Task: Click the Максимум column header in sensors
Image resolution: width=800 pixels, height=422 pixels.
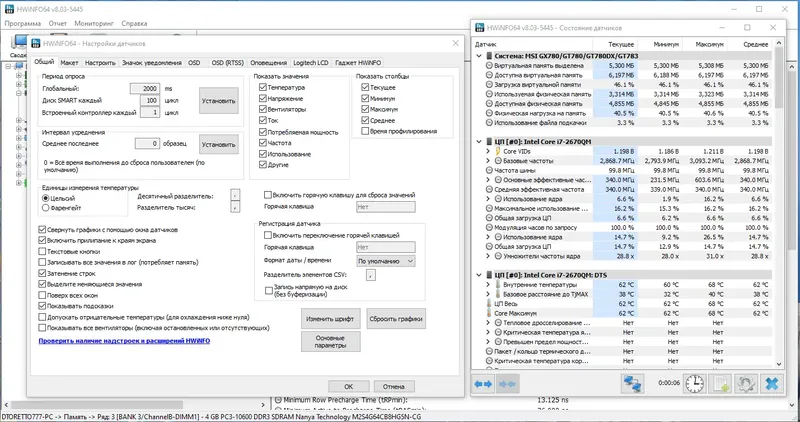Action: pos(710,44)
